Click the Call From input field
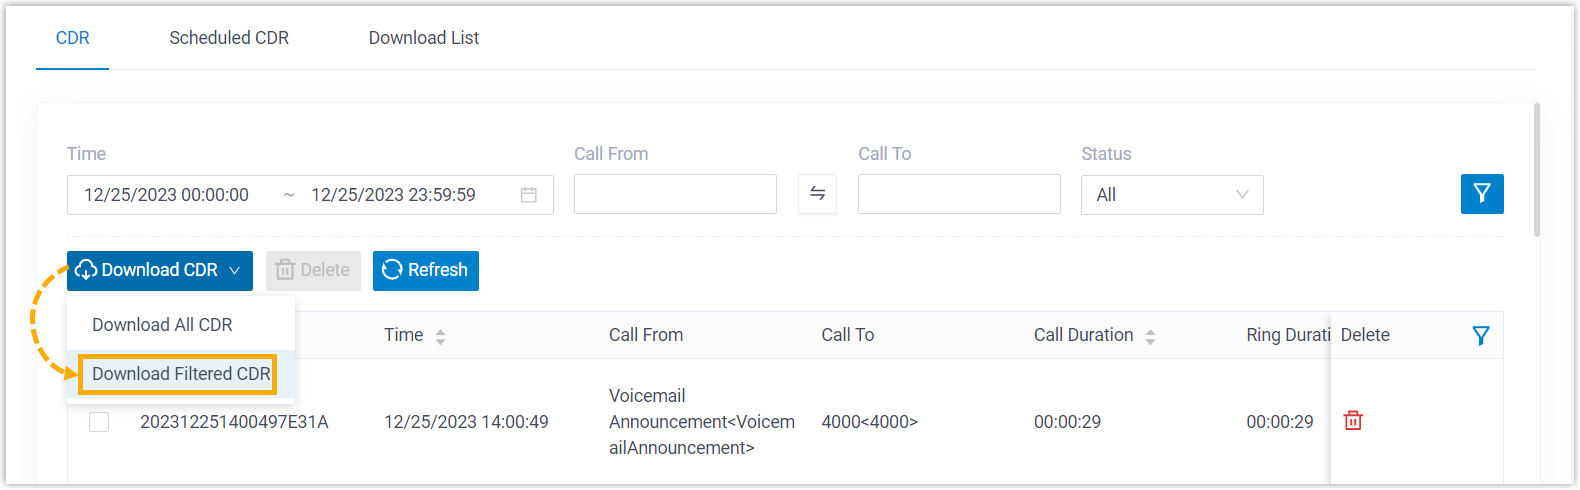Image resolution: width=1580 pixels, height=490 pixels. (675, 194)
